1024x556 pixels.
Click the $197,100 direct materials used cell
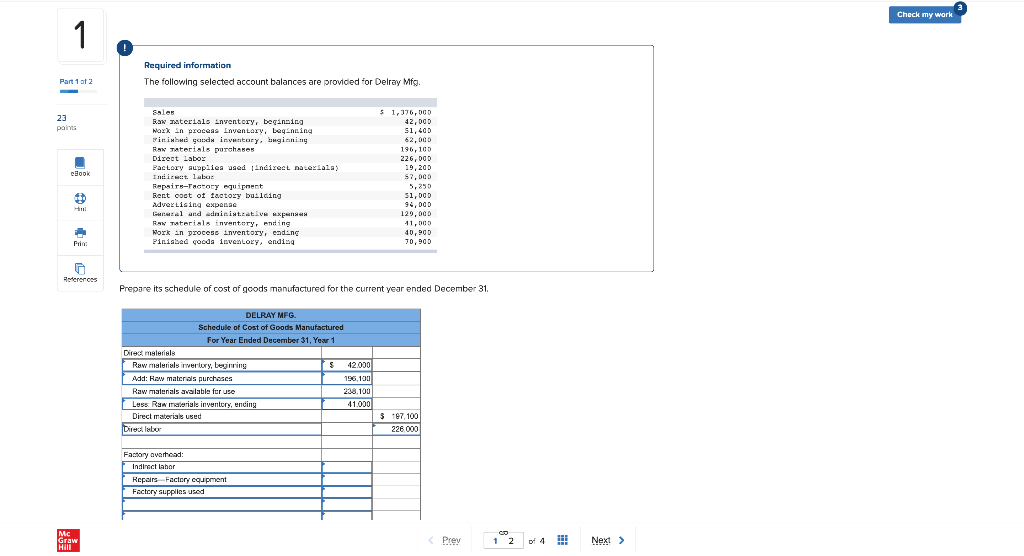[396, 416]
